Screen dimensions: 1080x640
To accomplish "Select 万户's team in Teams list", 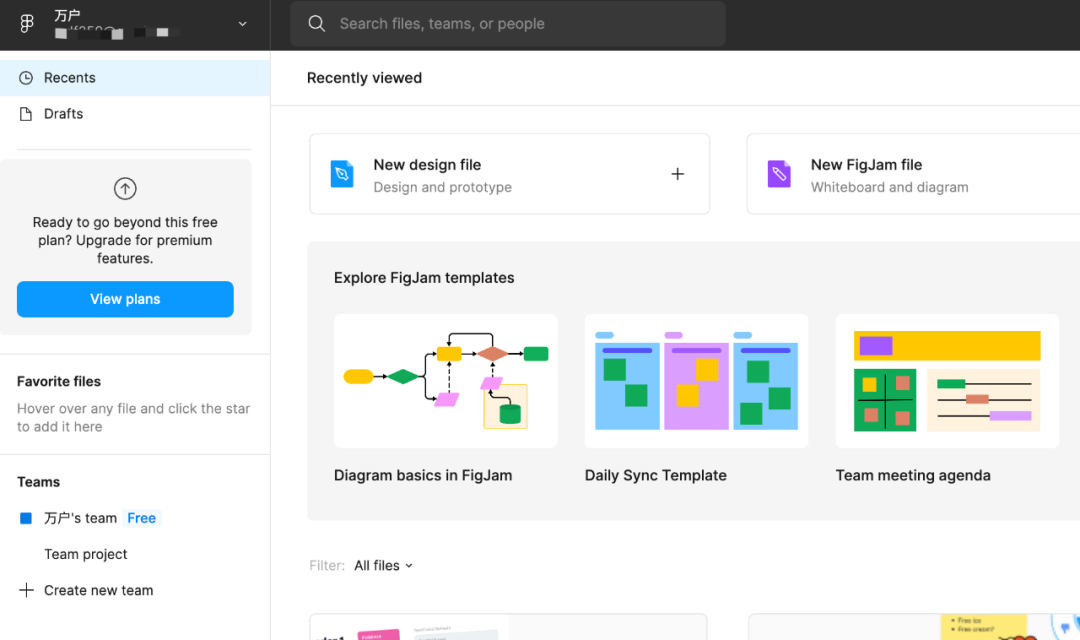I will pyautogui.click(x=81, y=518).
